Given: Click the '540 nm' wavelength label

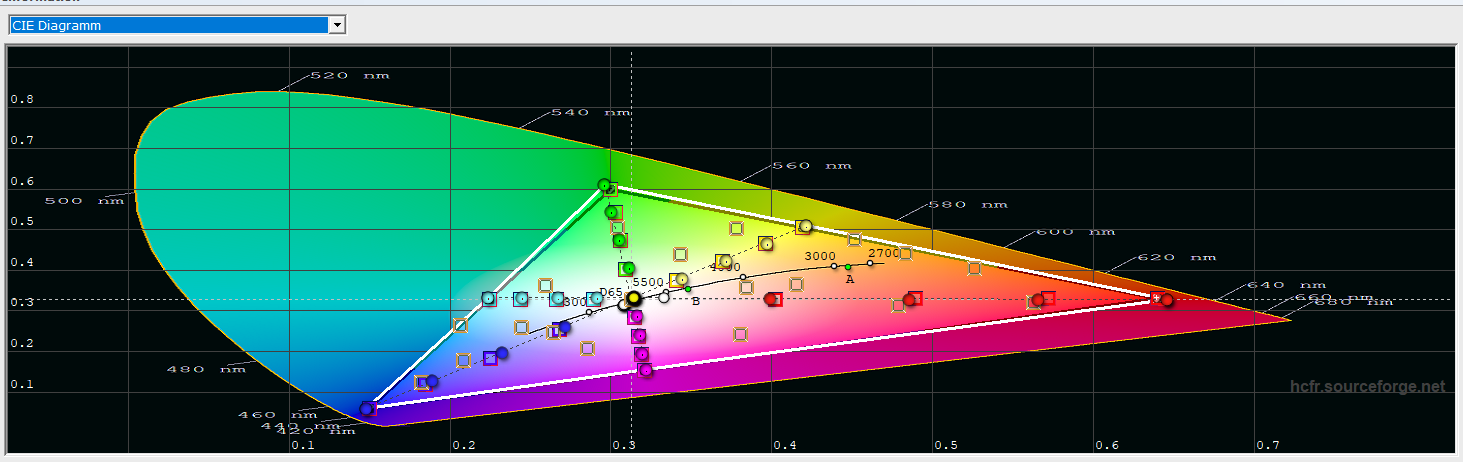Looking at the screenshot, I should pyautogui.click(x=591, y=112).
